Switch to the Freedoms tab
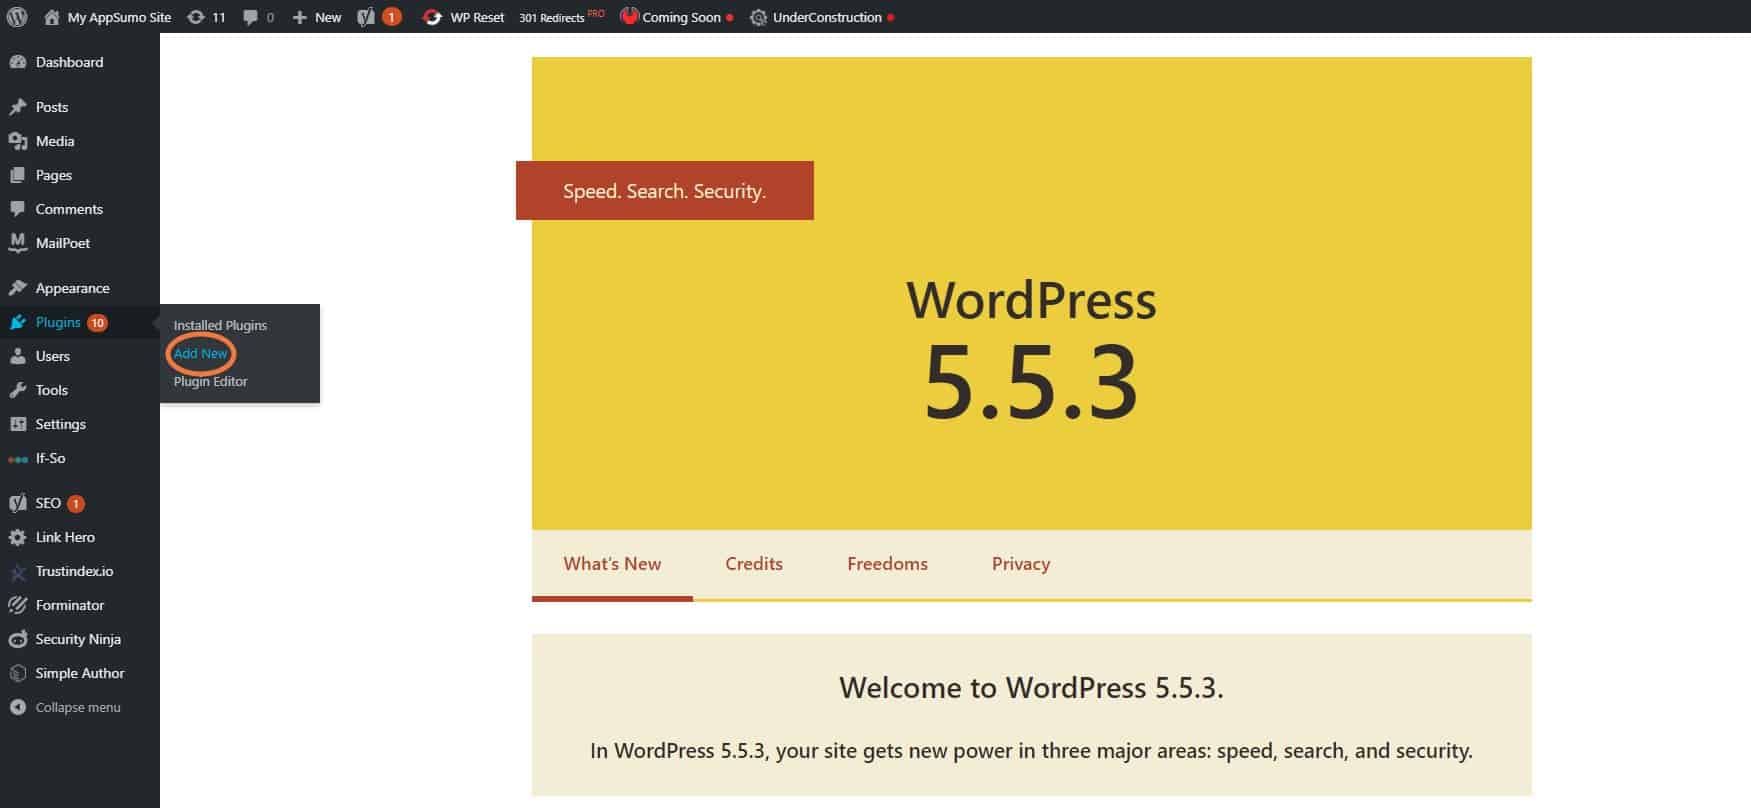The width and height of the screenshot is (1751, 808). pyautogui.click(x=887, y=564)
